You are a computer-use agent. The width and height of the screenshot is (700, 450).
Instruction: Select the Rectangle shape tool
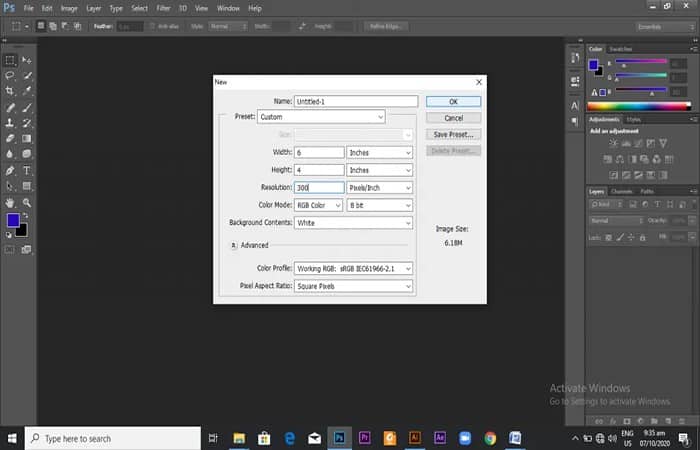[x=27, y=186]
